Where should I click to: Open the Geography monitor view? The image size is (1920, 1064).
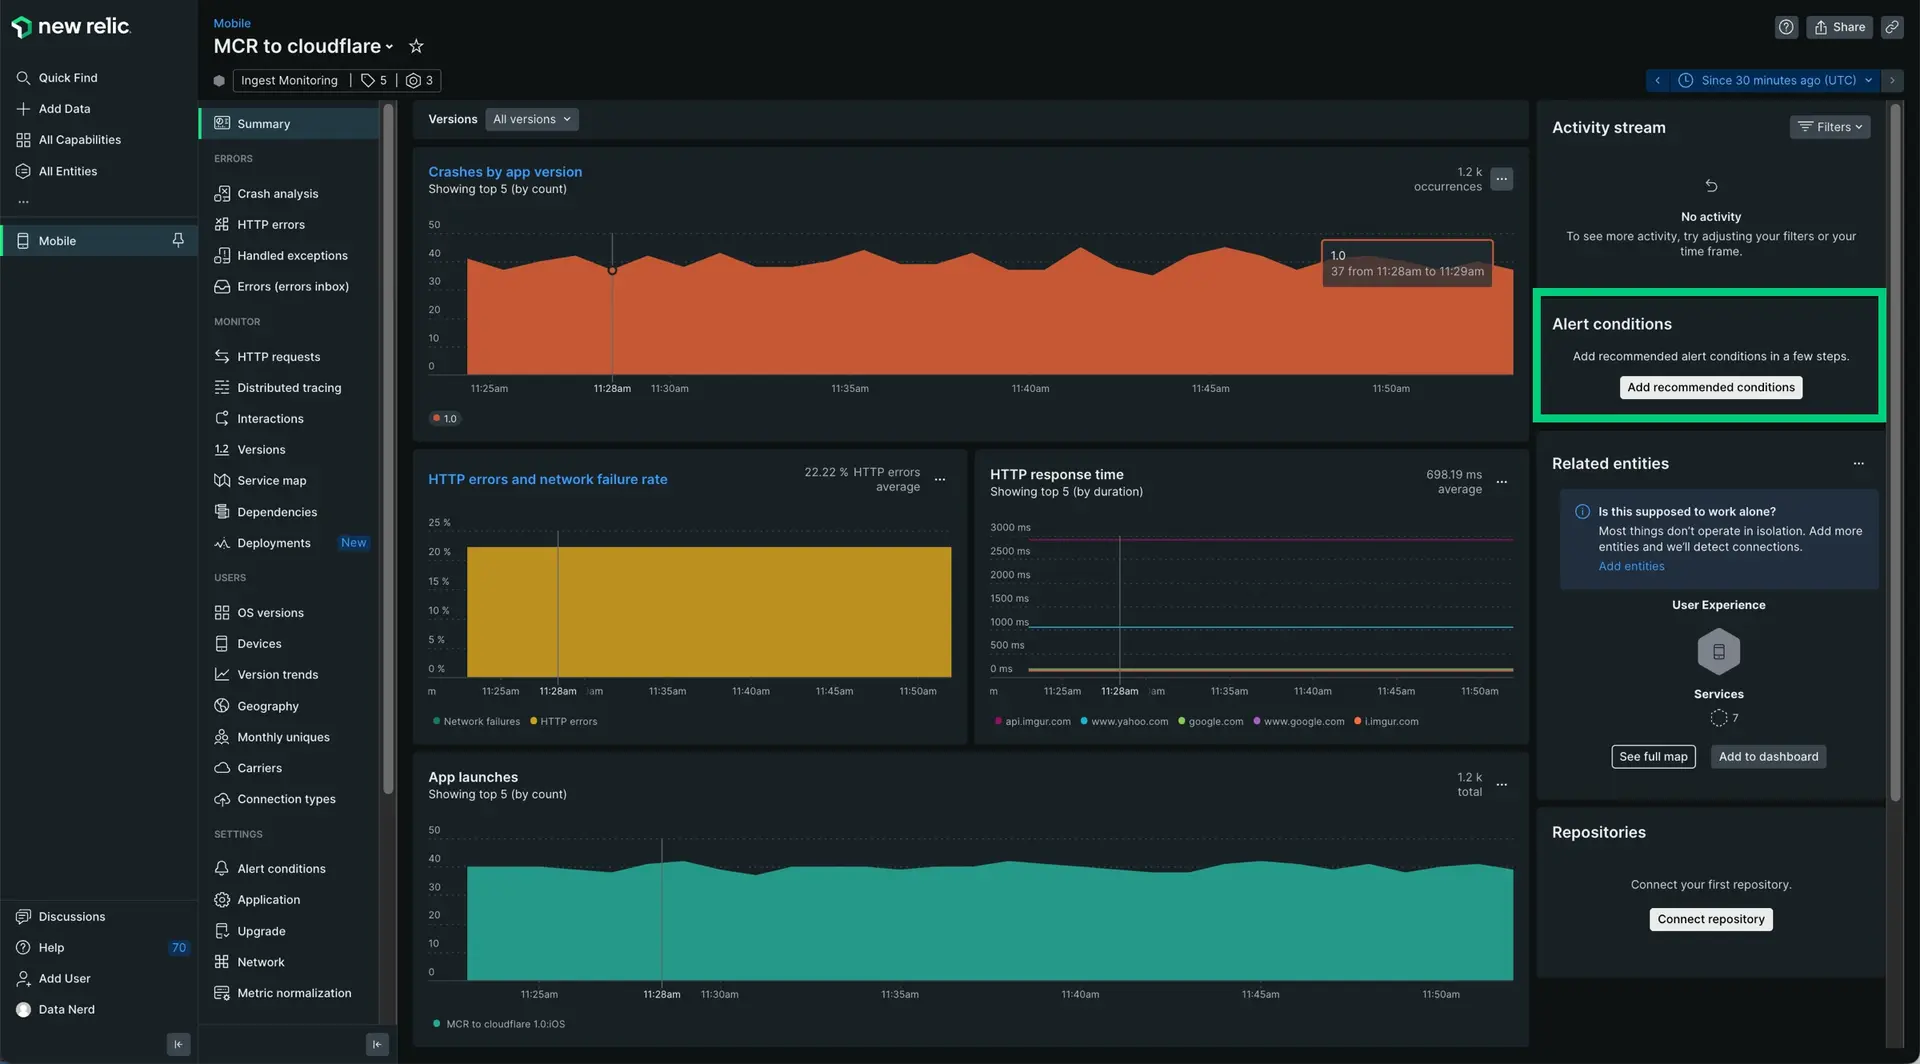coord(267,705)
